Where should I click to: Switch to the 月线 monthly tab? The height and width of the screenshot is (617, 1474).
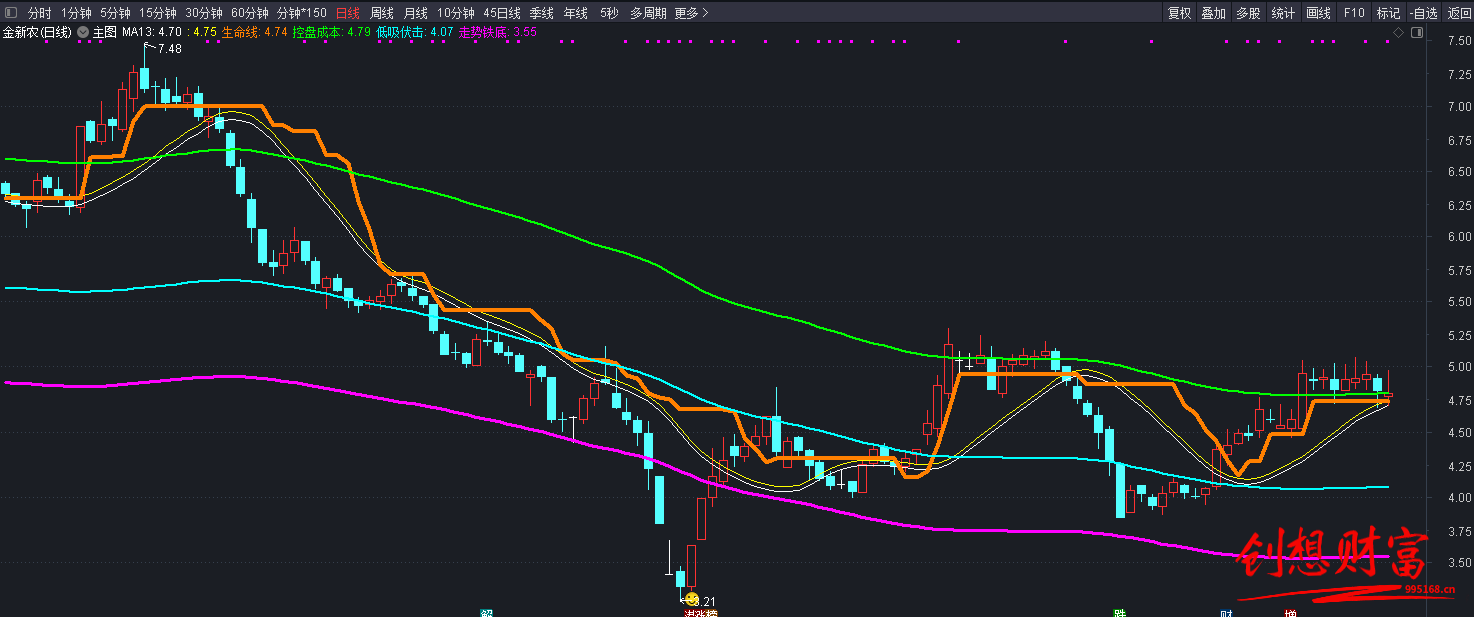[416, 13]
